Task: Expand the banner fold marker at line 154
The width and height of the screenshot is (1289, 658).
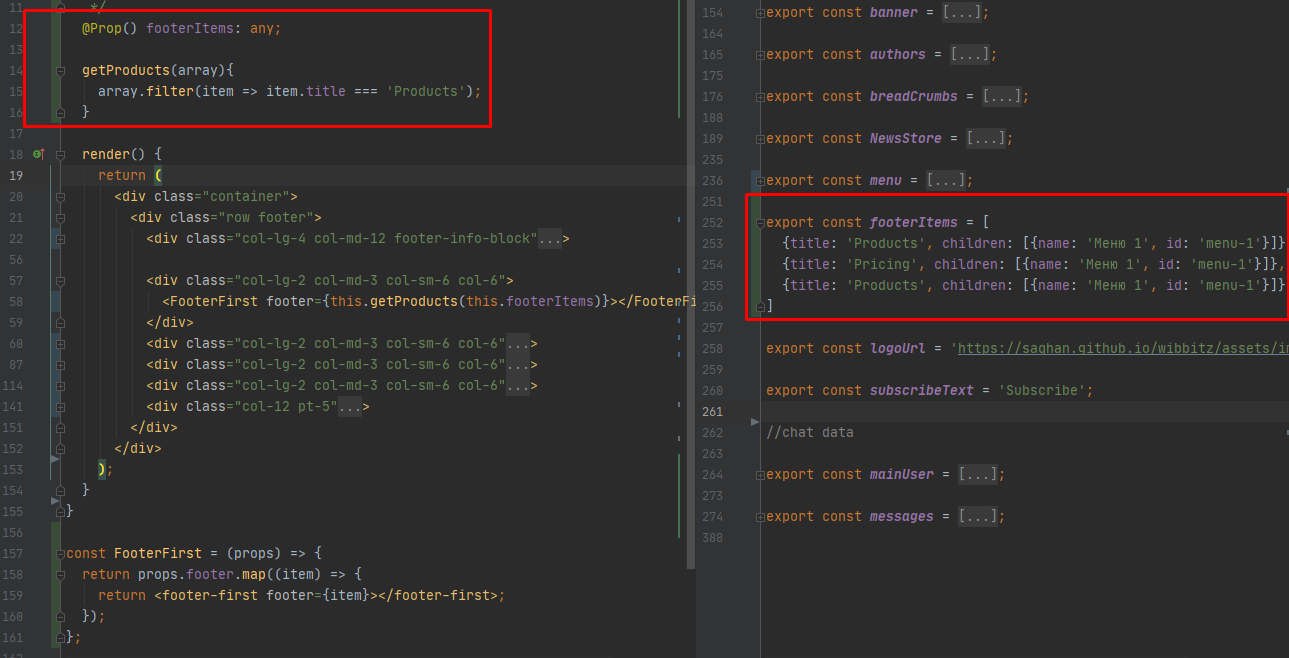Action: tap(759, 13)
